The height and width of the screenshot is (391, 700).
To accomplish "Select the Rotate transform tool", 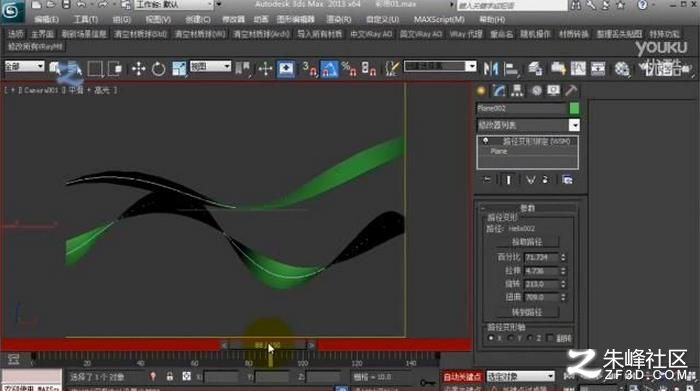I will [x=158, y=69].
